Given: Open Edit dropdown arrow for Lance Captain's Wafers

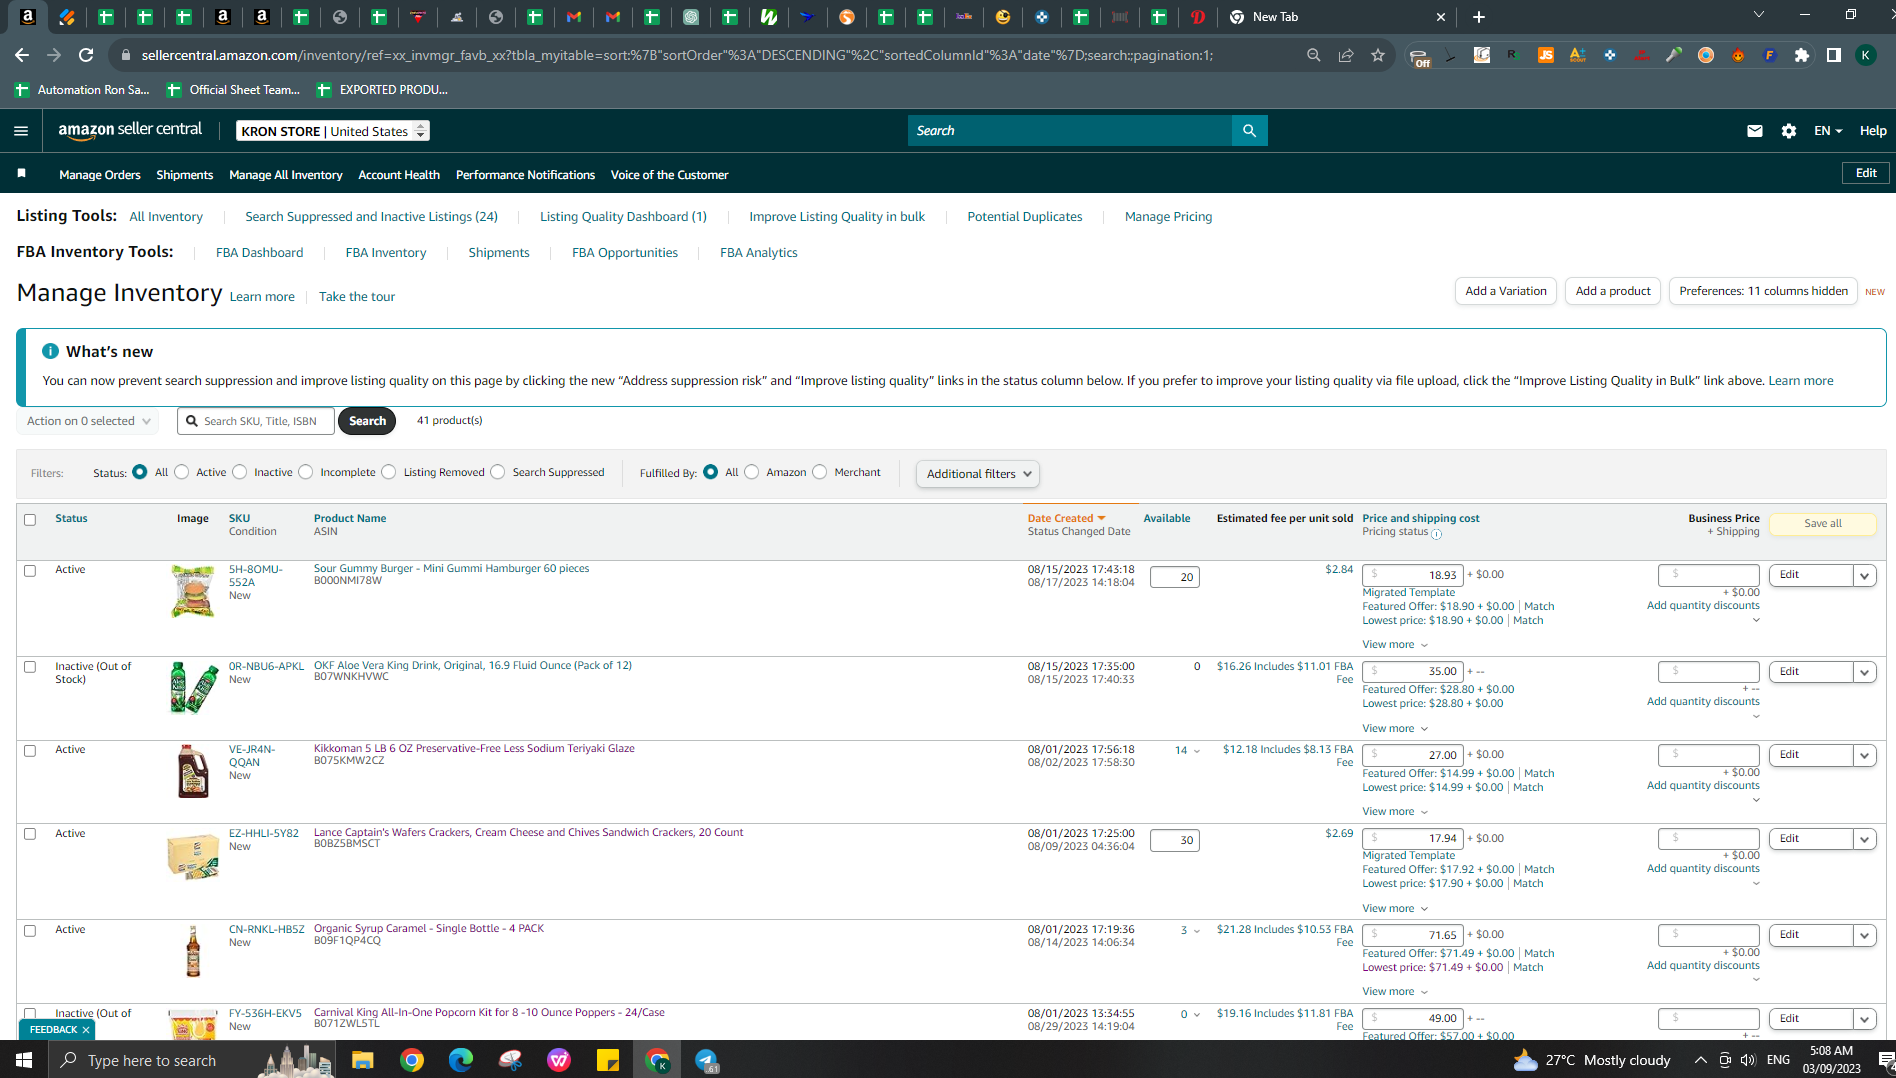Looking at the screenshot, I should pyautogui.click(x=1864, y=839).
